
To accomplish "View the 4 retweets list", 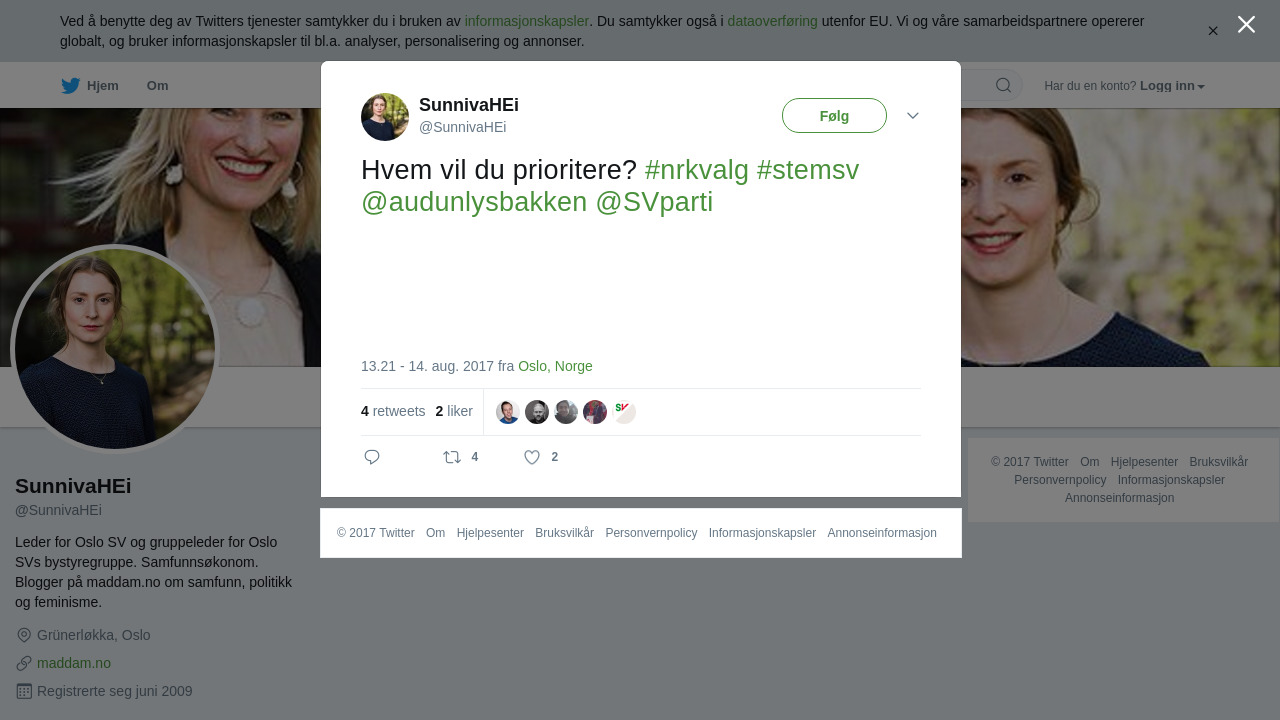I will coord(393,411).
